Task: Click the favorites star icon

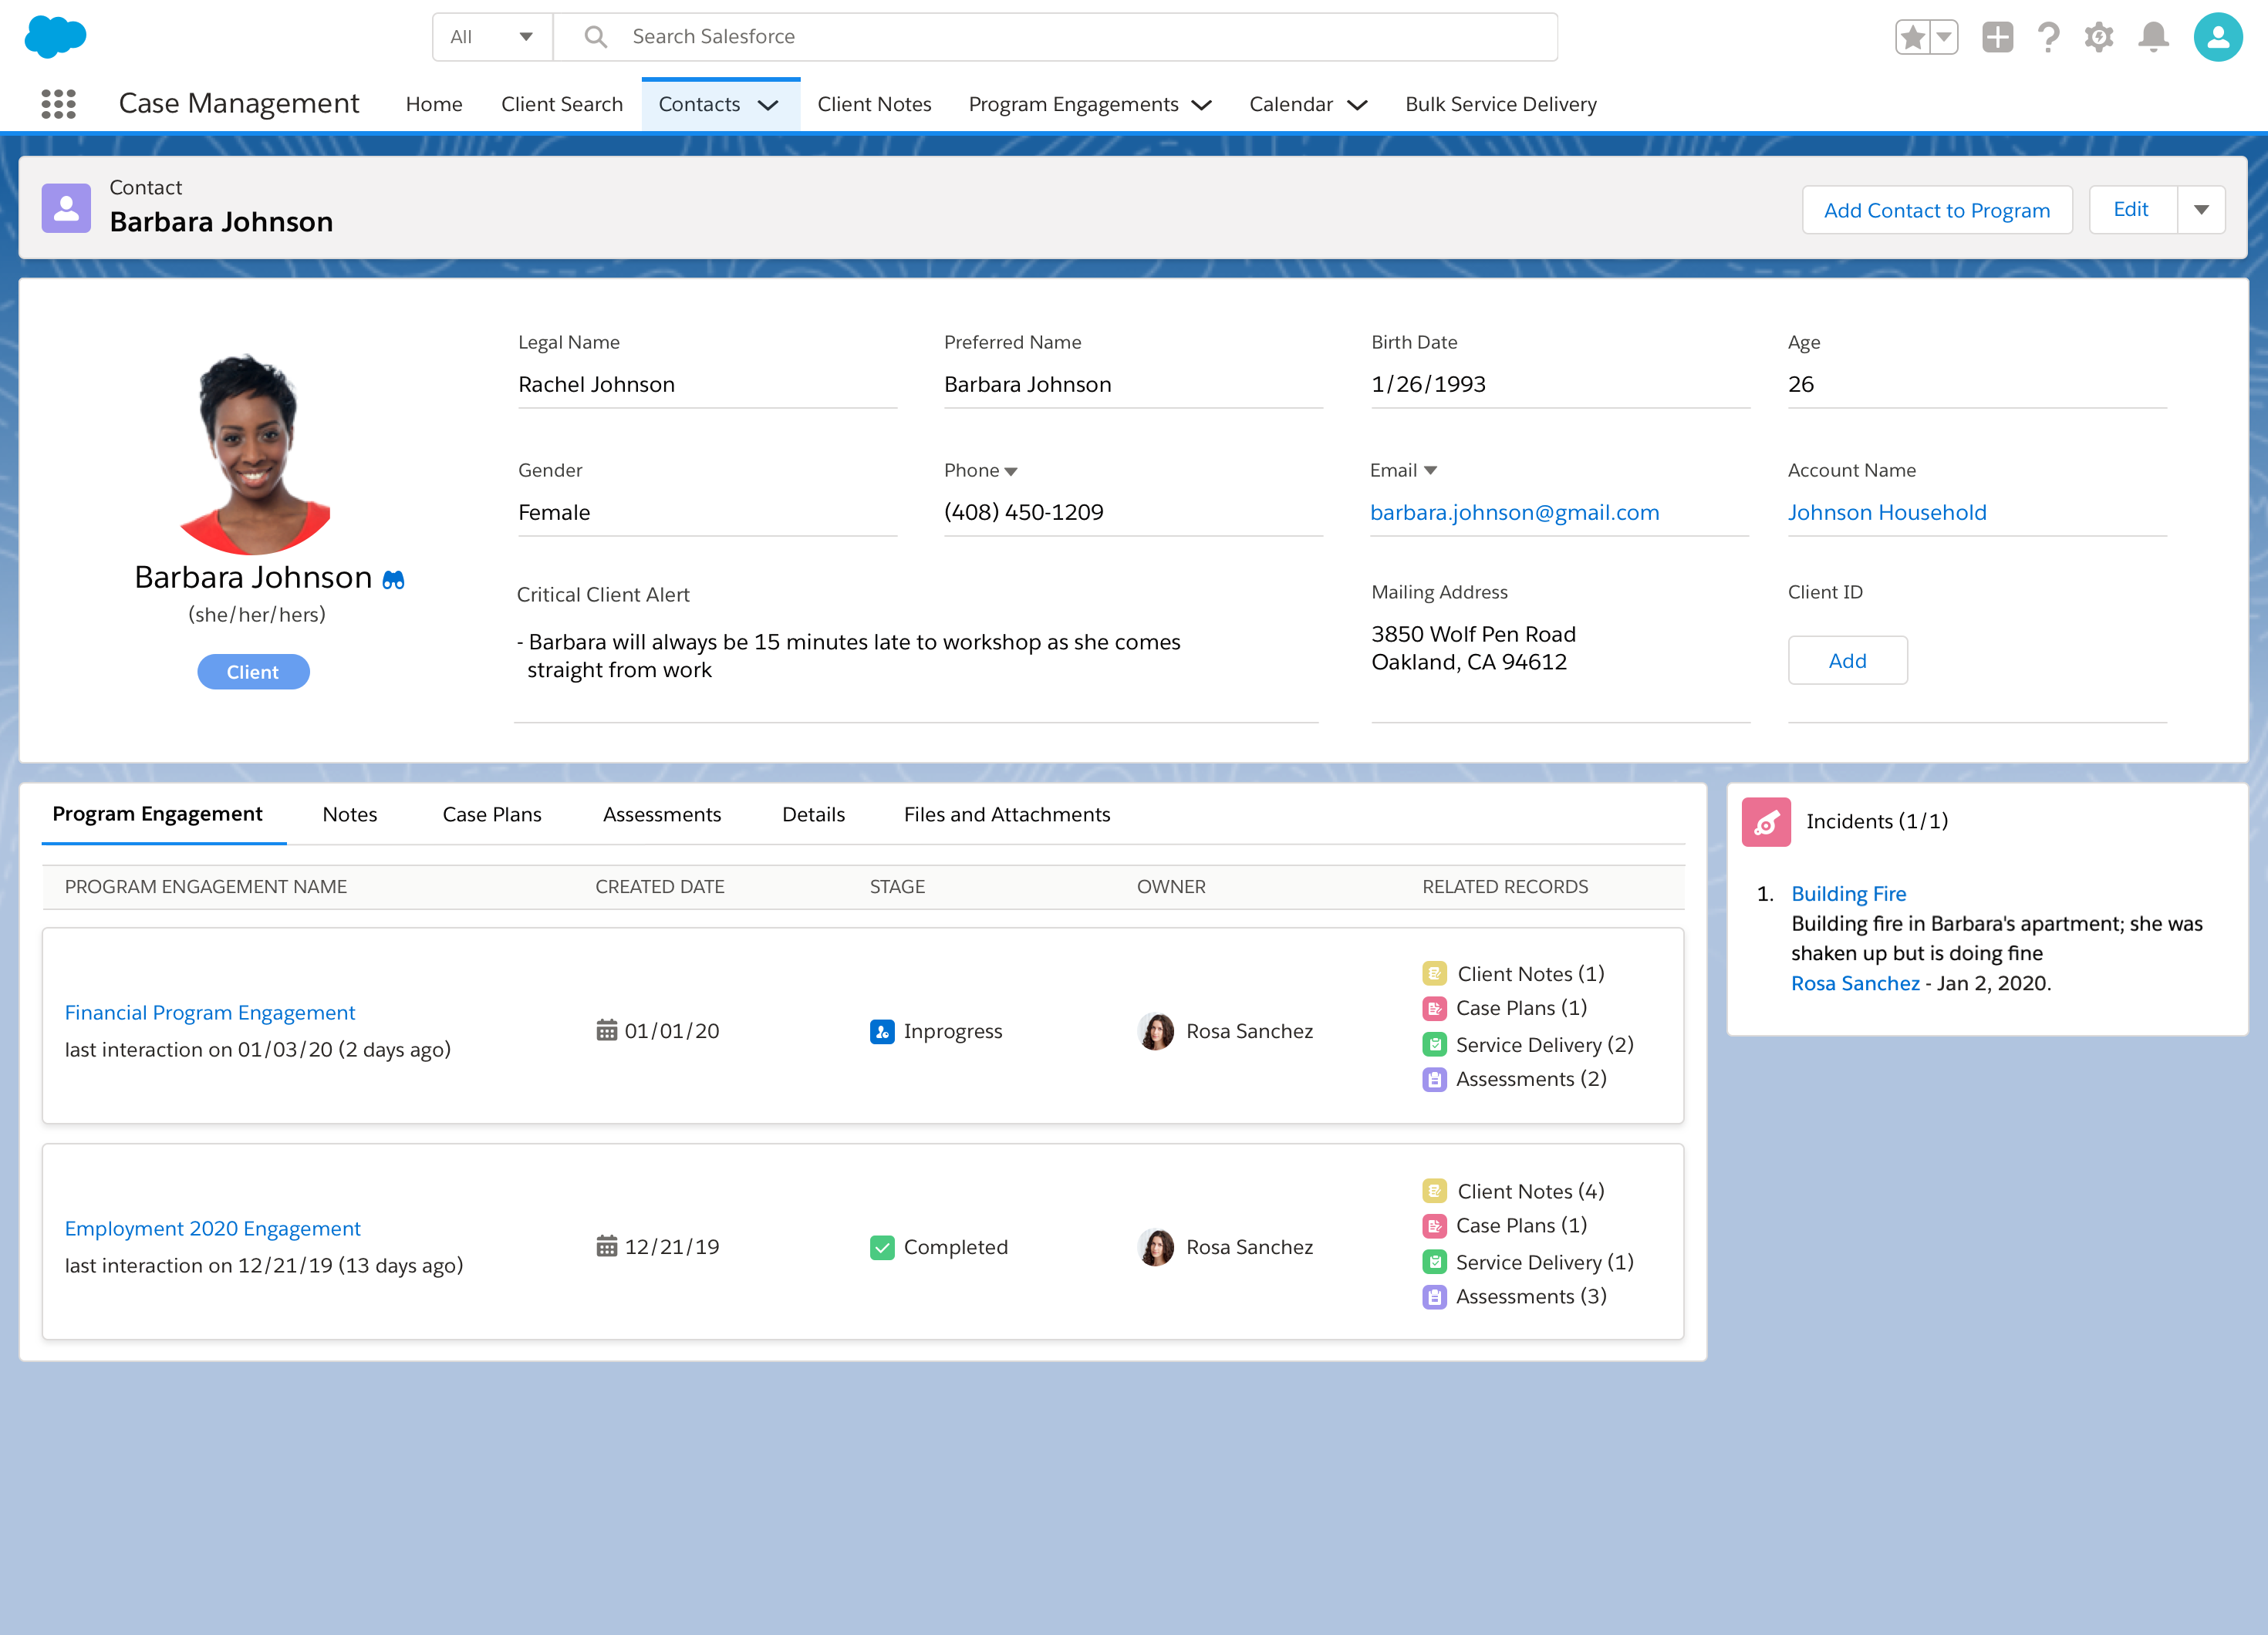Action: pos(1912,38)
